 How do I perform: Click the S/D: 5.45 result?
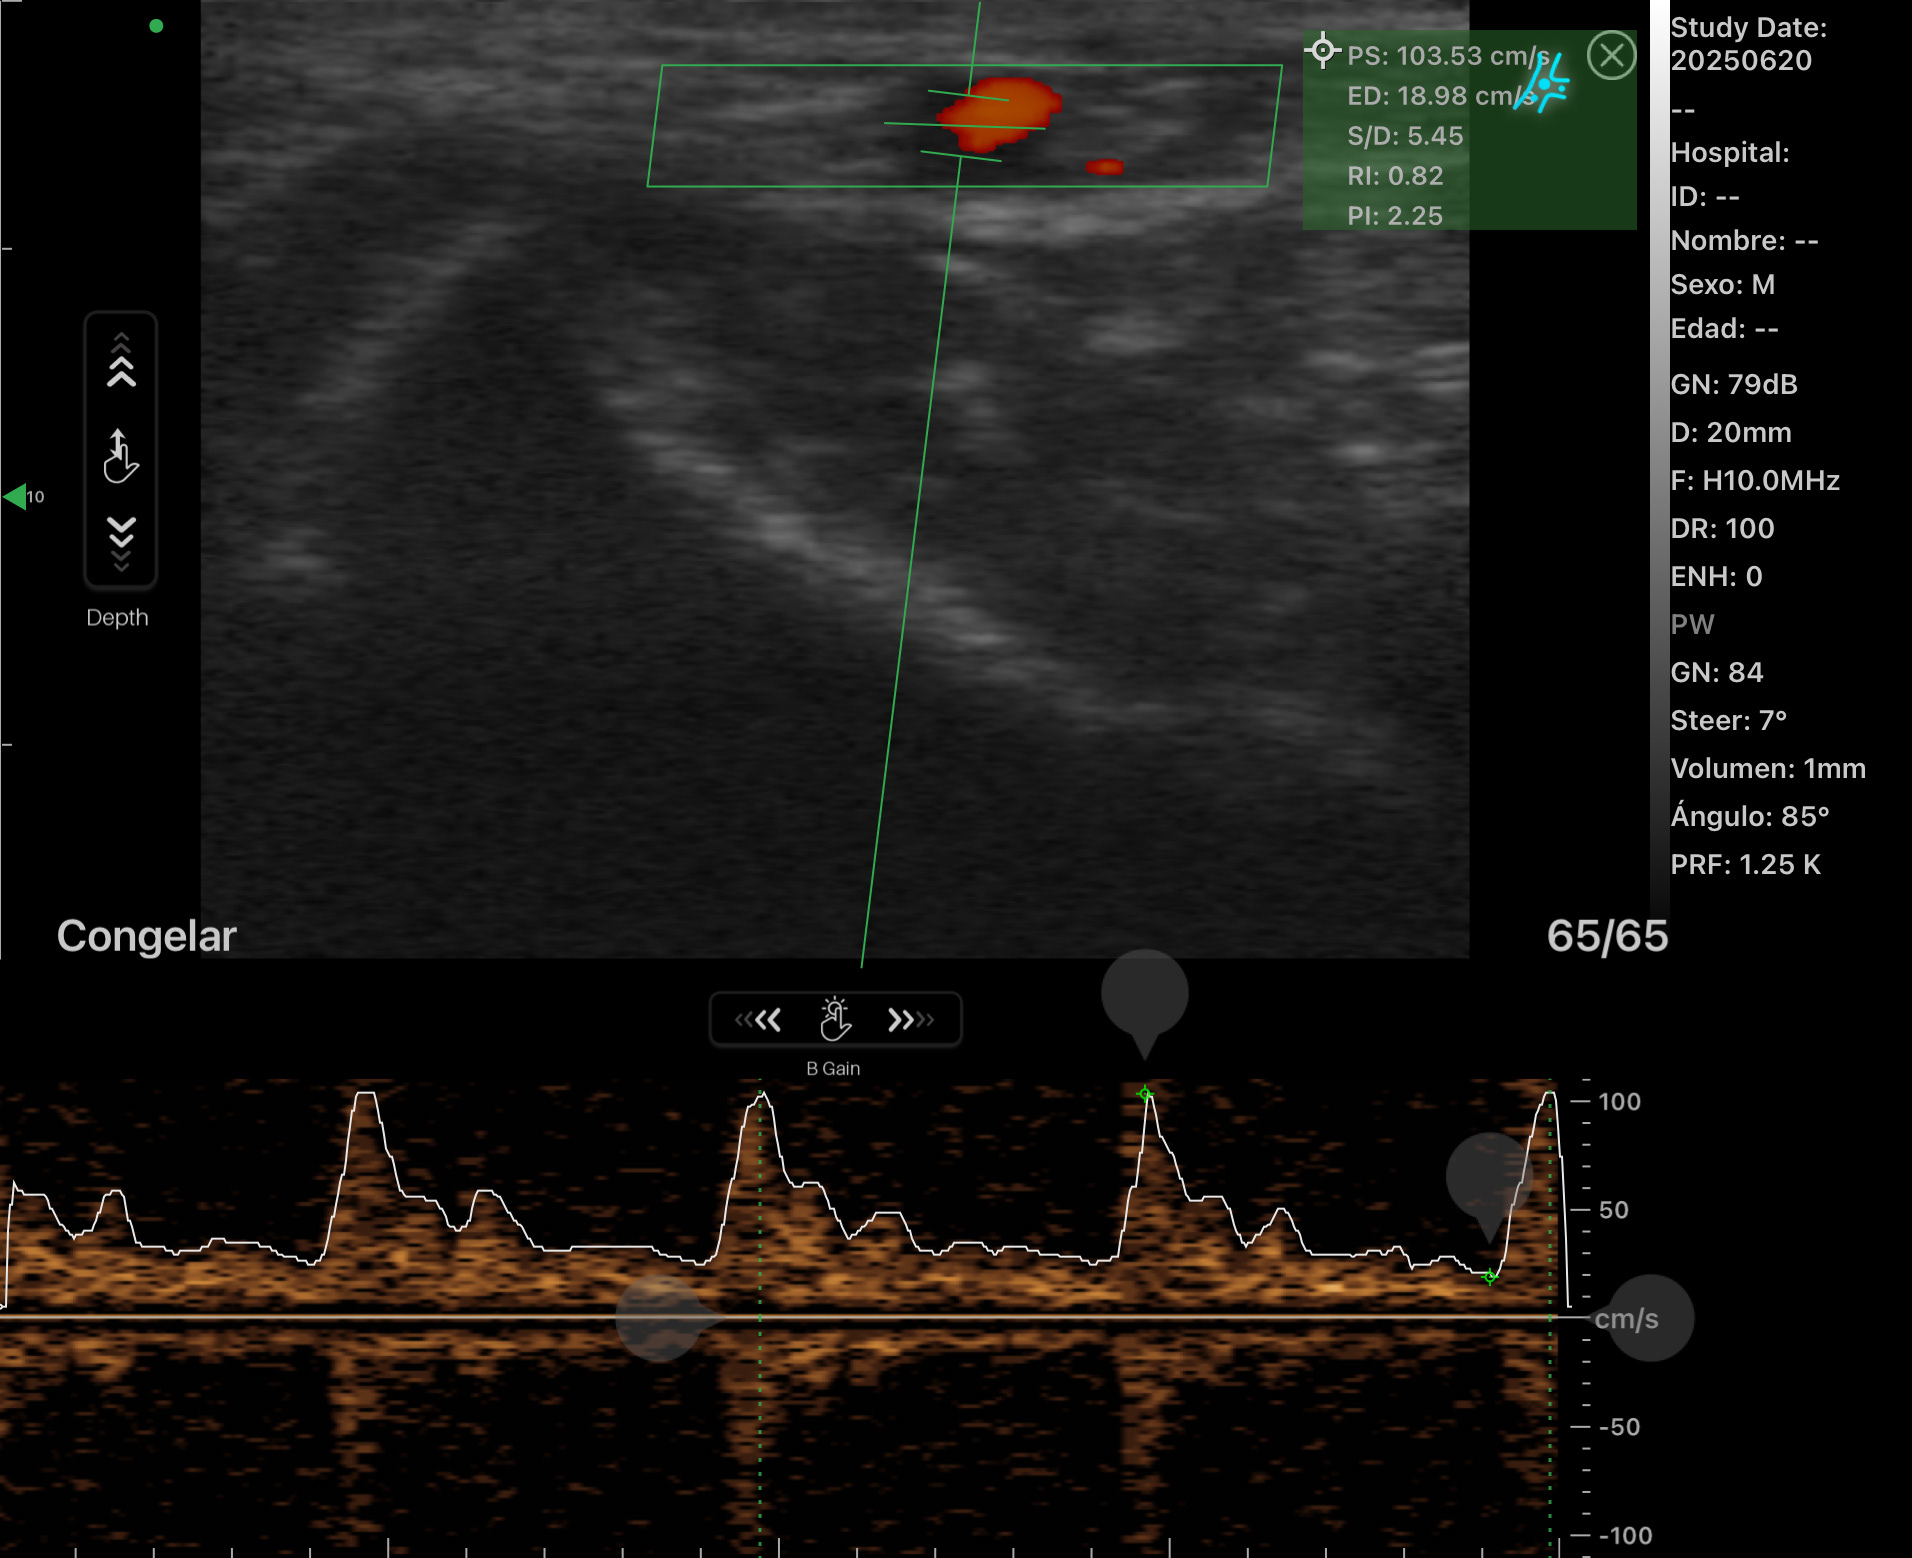(1405, 136)
